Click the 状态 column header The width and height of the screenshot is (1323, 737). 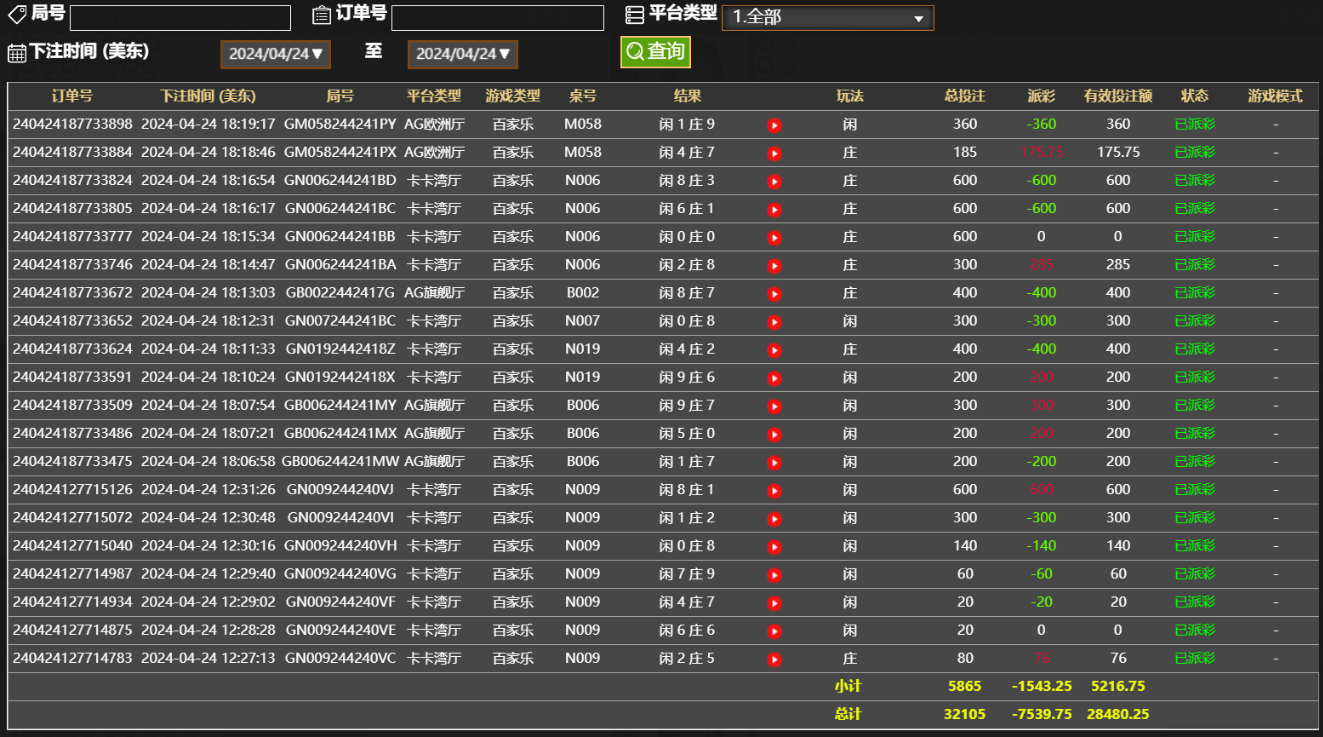click(1195, 96)
